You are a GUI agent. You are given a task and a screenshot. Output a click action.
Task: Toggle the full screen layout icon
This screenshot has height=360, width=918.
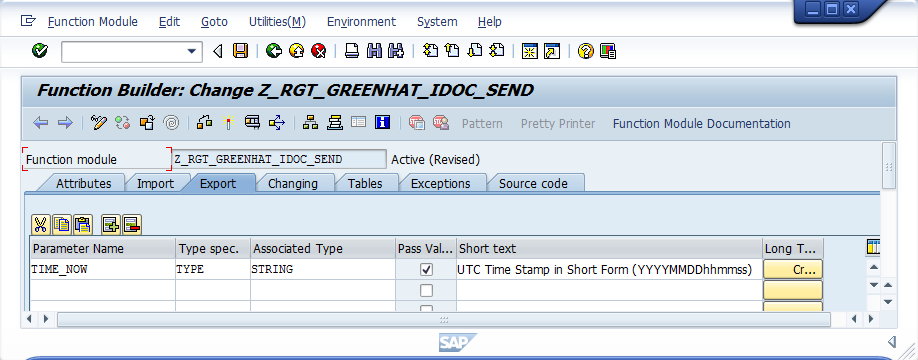(358, 122)
